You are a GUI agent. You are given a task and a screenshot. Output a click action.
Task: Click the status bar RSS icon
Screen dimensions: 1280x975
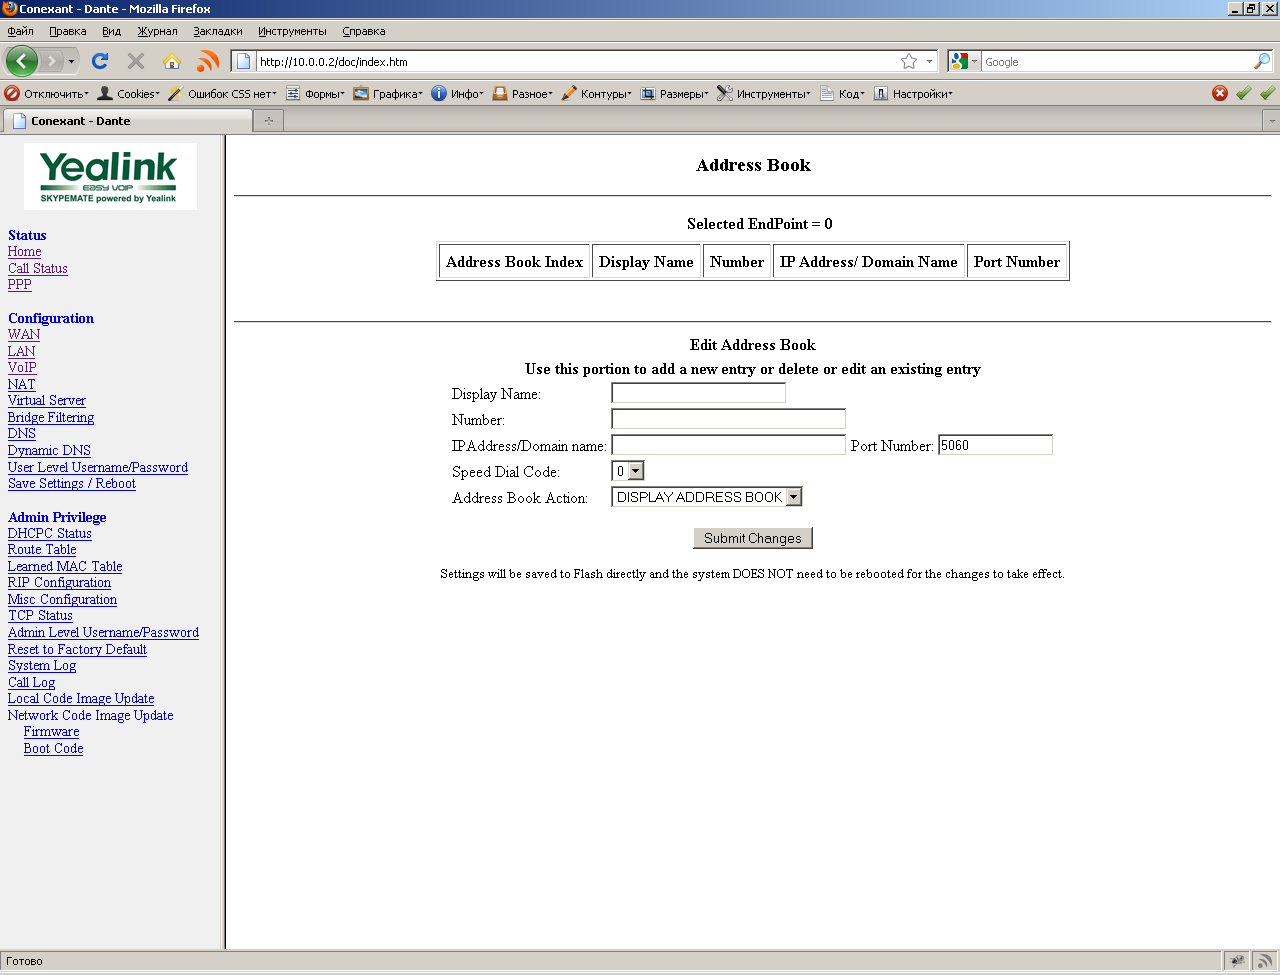[1265, 961]
